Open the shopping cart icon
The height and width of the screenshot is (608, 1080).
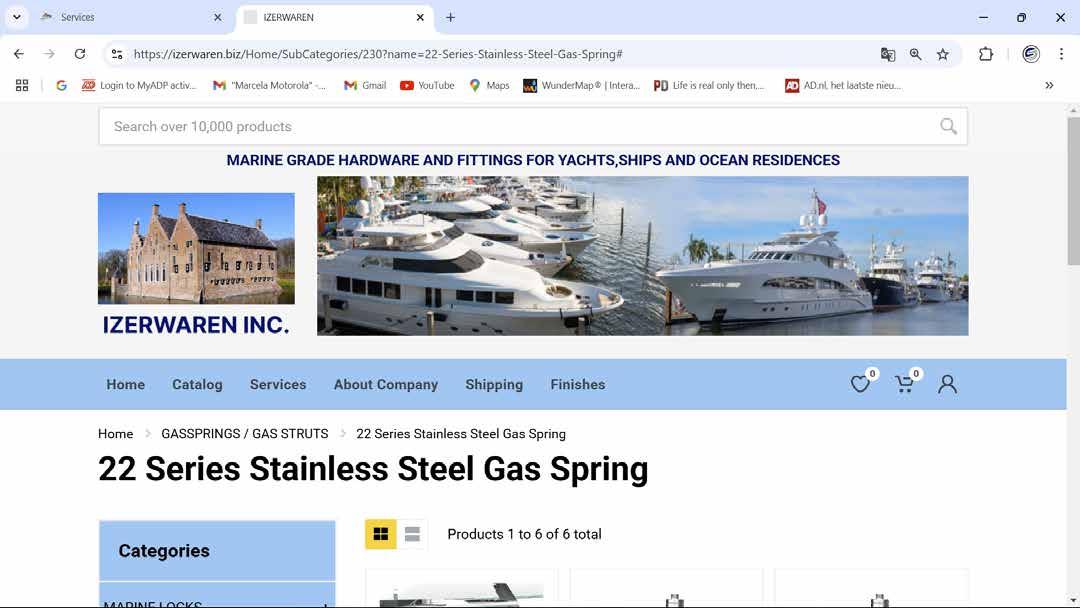[x=905, y=384]
